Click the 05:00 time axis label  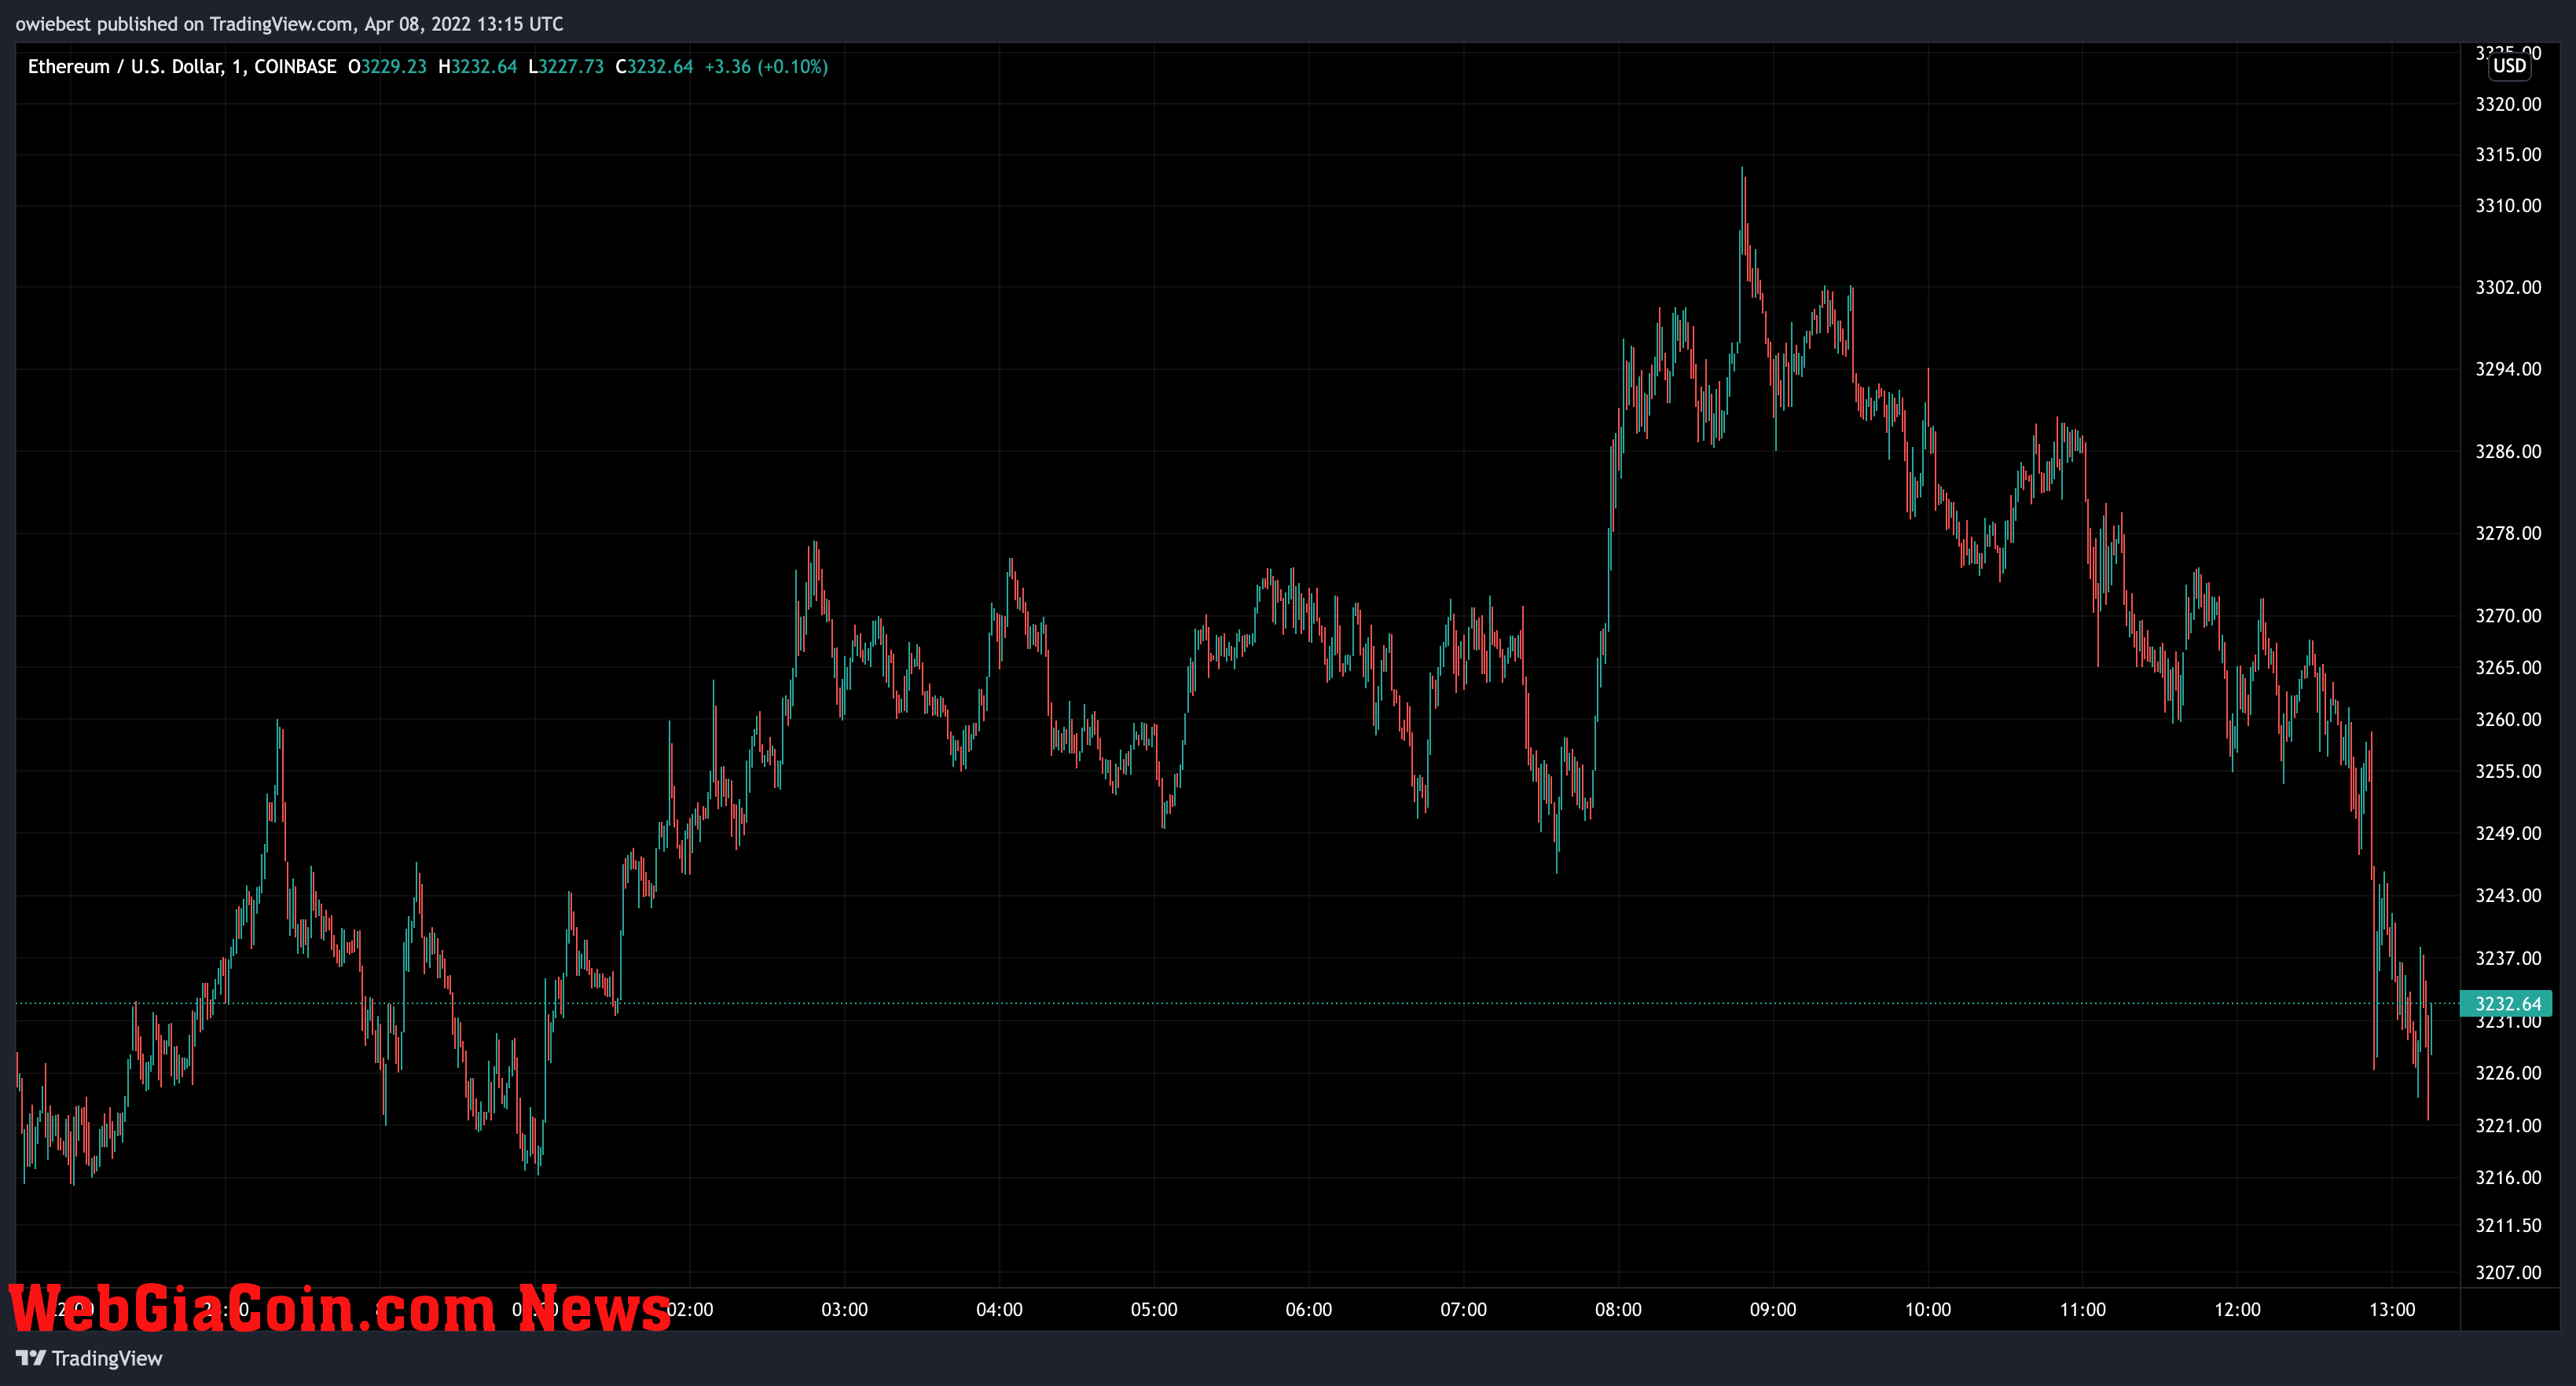[1154, 1309]
